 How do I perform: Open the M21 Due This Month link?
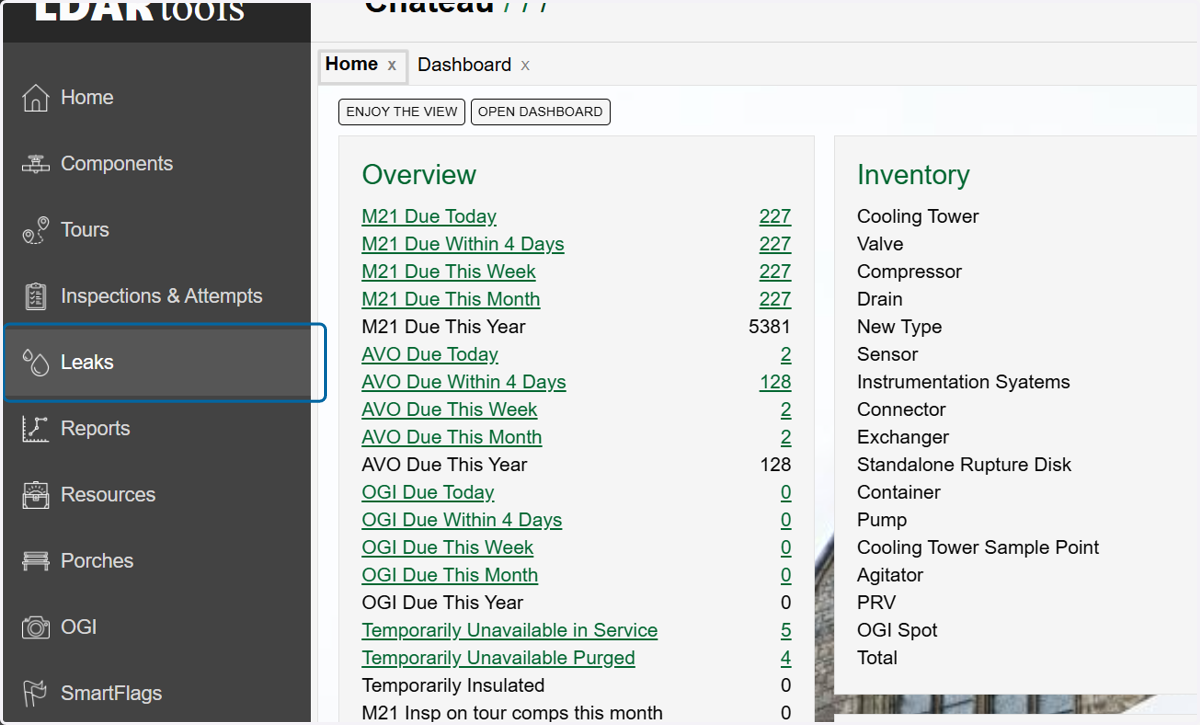click(x=451, y=299)
